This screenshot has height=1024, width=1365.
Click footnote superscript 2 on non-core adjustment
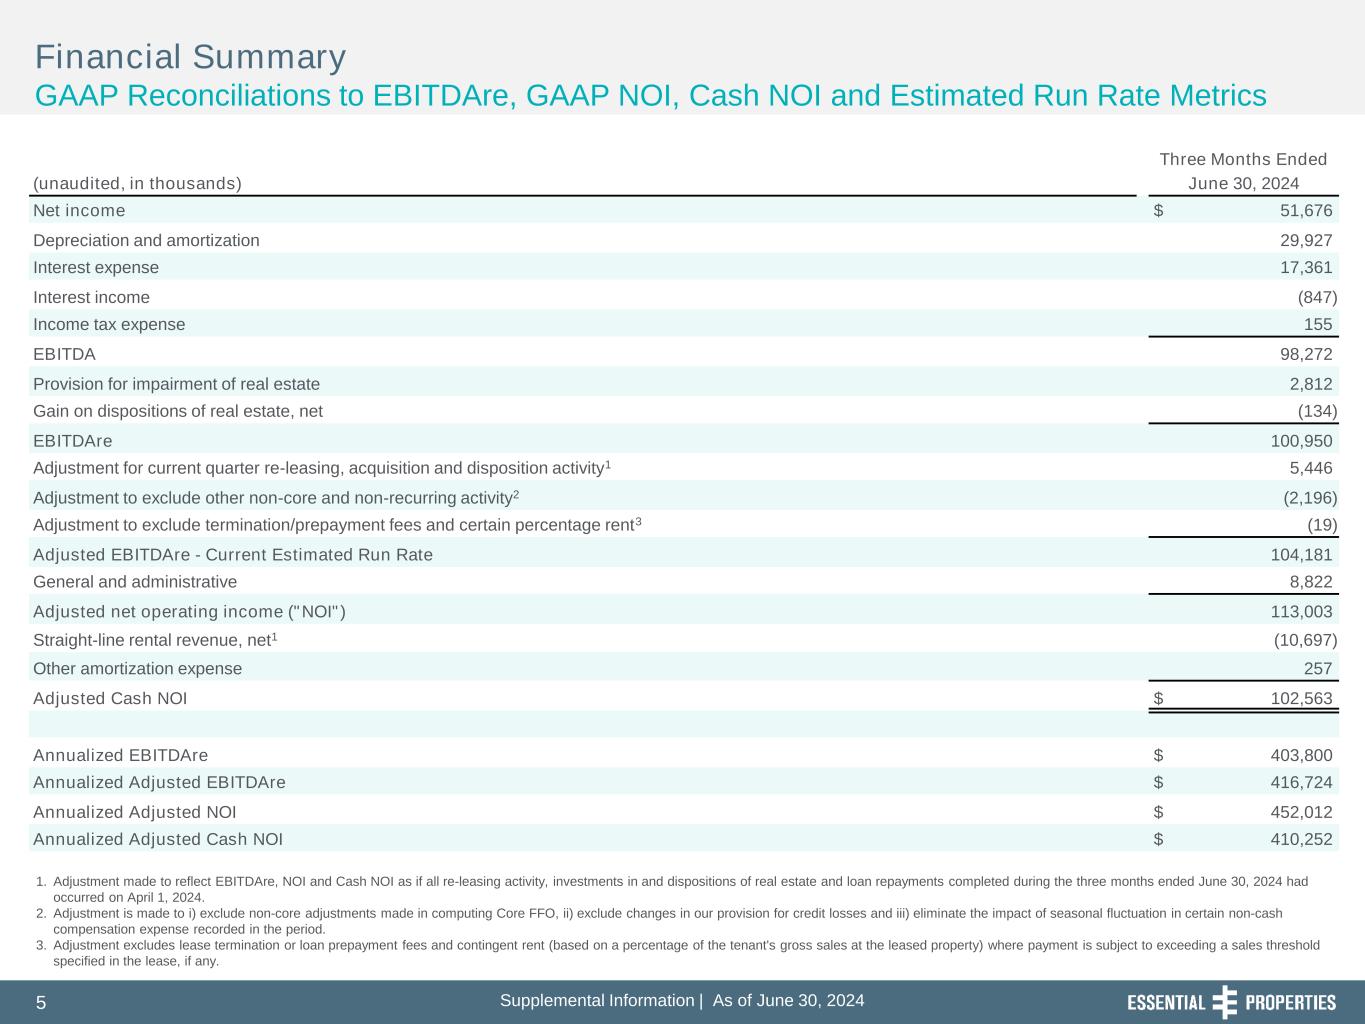(x=516, y=494)
